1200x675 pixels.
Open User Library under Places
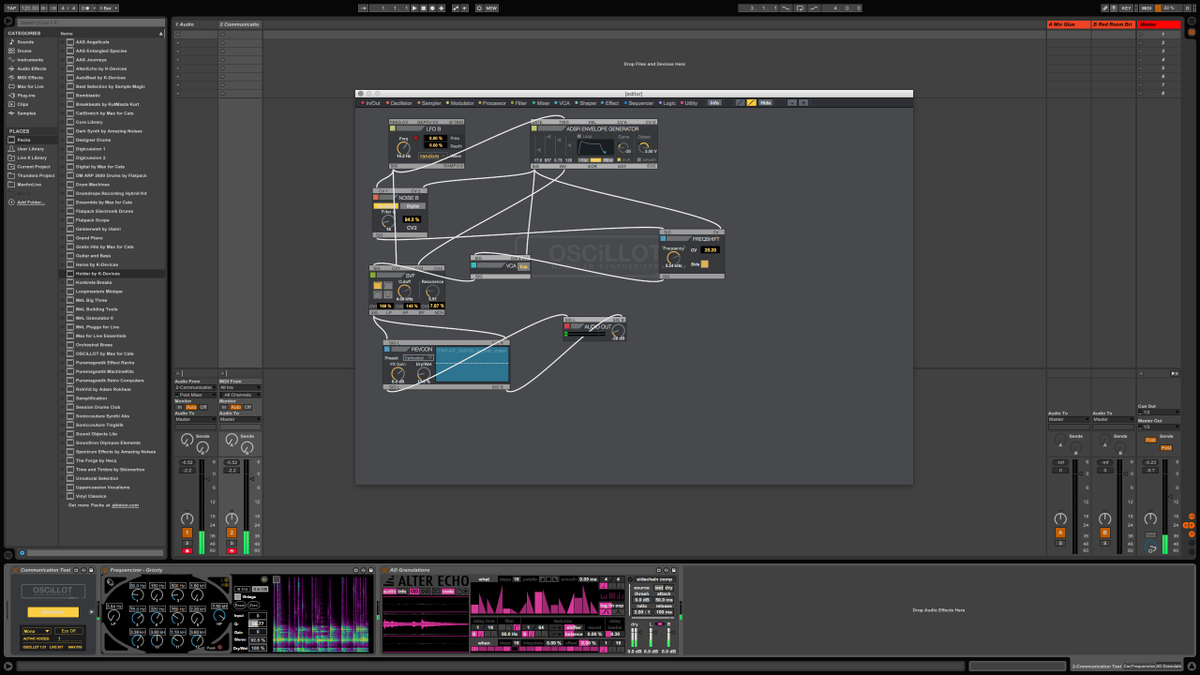coord(30,149)
